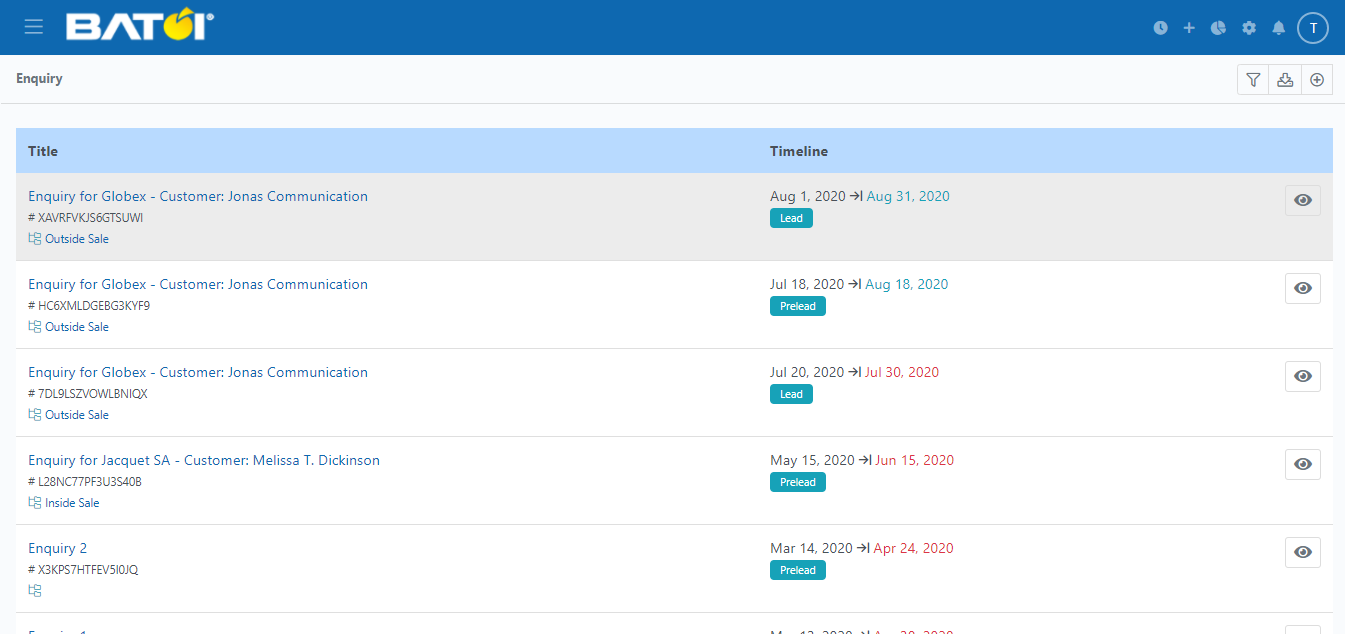Screen dimensions: 1345x634
Task: Click Inside Sale under Jacquet SA enquiry
Action: (72, 503)
